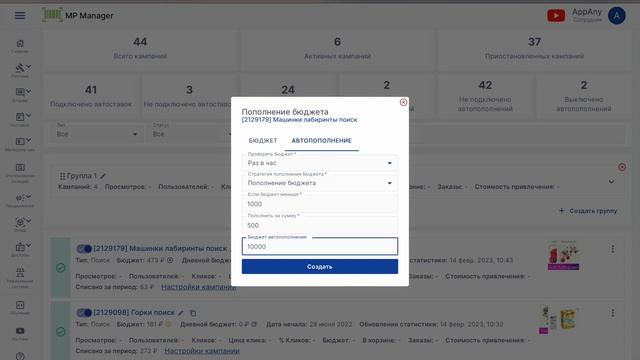Toggle the Горки поиск campaign switch

[84, 313]
